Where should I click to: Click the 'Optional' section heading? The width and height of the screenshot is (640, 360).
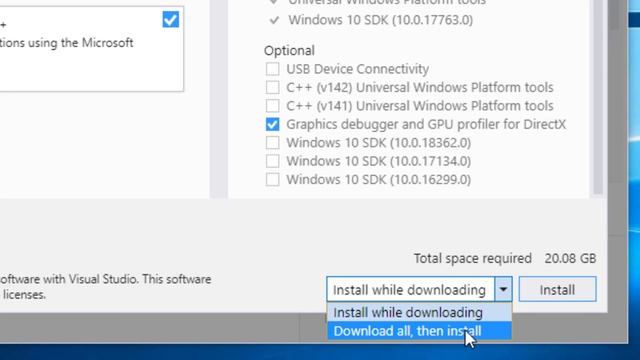(289, 51)
